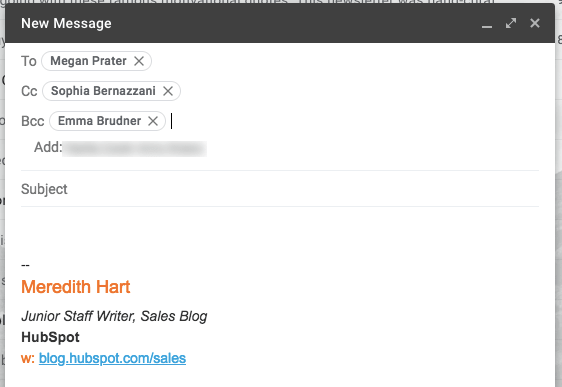Focus the Subject field

pyautogui.click(x=280, y=189)
